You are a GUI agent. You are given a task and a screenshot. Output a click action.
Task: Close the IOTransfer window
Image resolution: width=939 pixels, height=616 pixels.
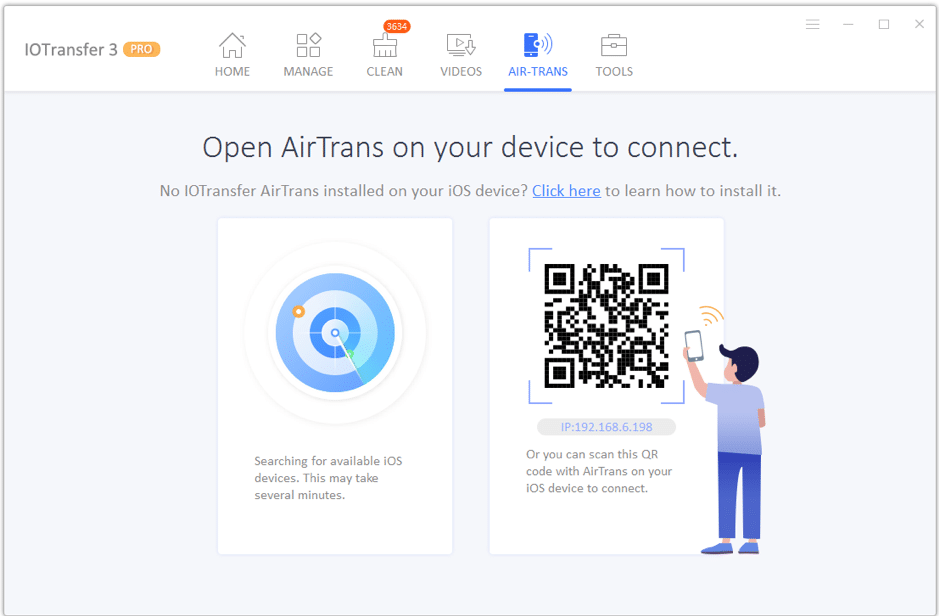(919, 24)
